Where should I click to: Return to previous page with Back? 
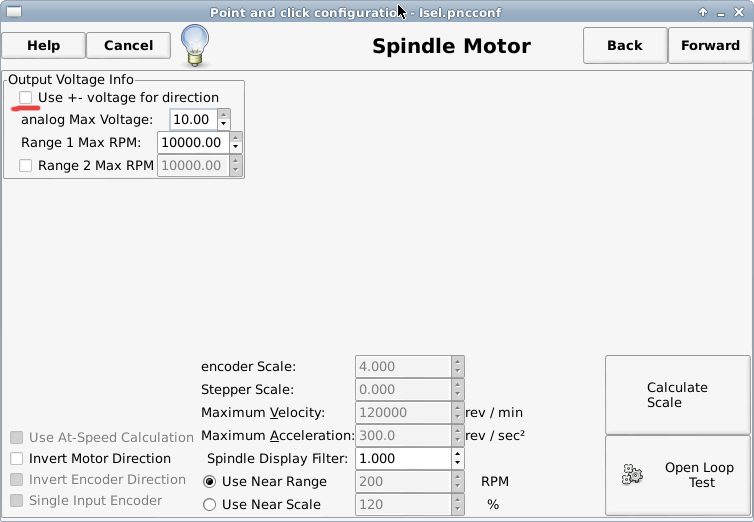pyautogui.click(x=625, y=46)
